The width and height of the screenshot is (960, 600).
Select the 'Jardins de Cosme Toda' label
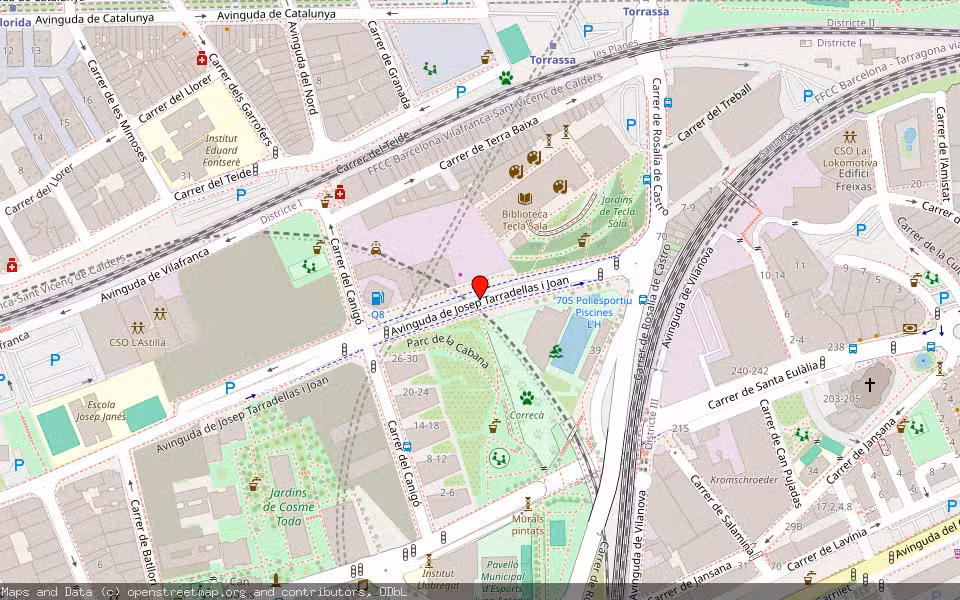pos(288,507)
